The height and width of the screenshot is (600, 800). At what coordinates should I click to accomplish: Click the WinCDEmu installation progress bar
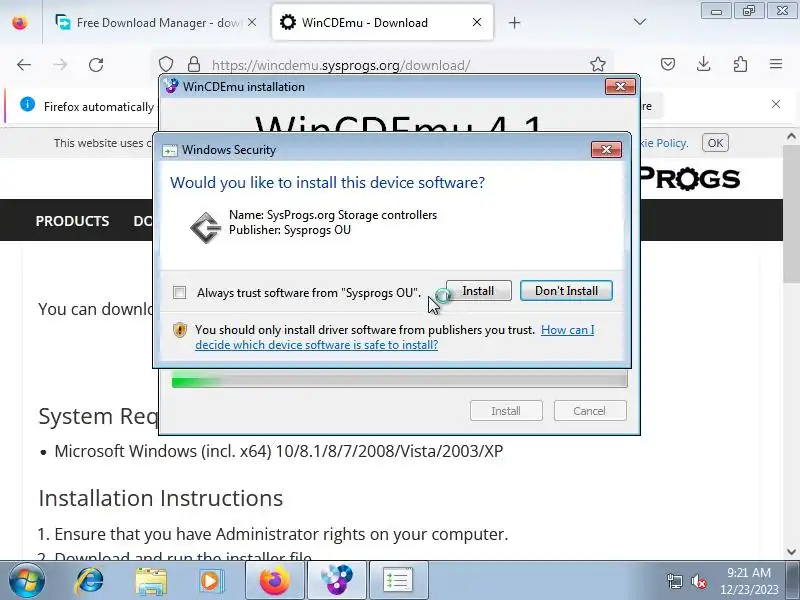(399, 380)
